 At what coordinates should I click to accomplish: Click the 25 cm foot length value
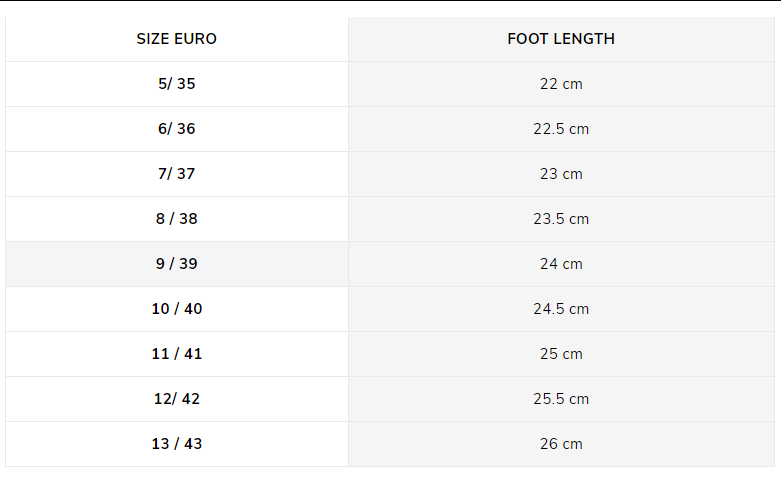click(561, 354)
